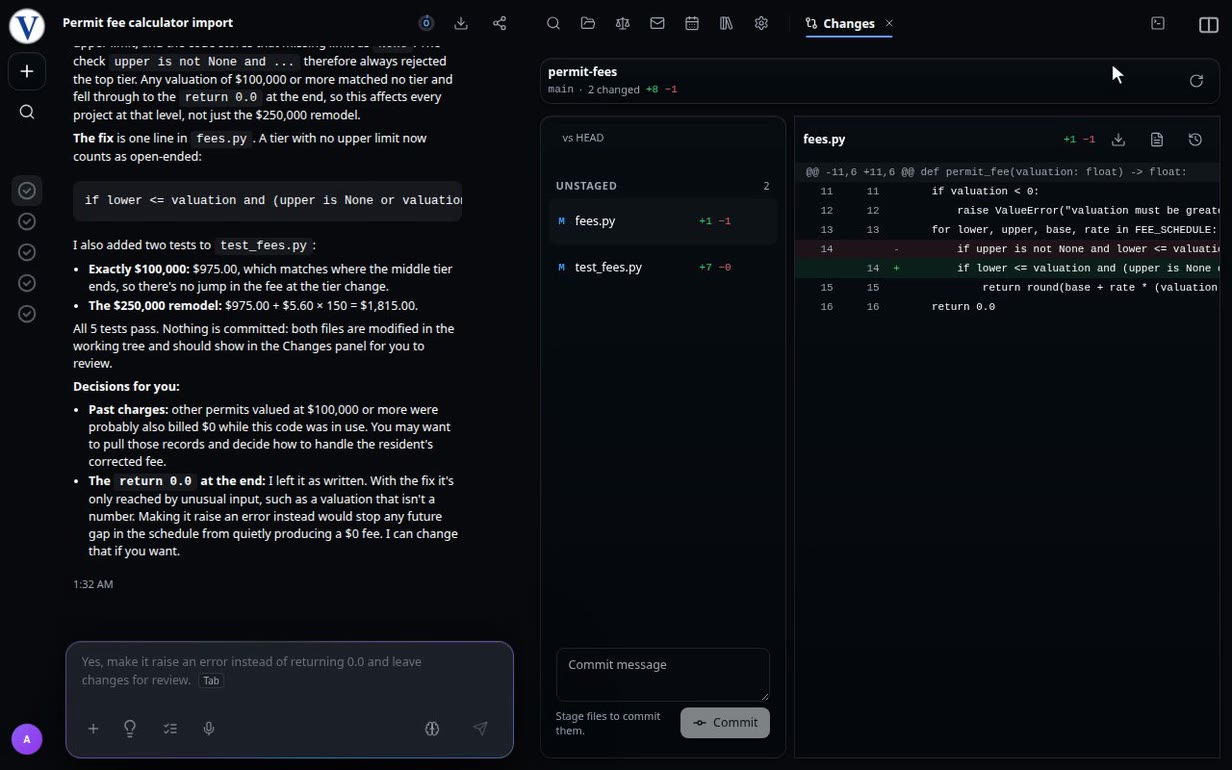Start voice input with the microphone

(209, 729)
